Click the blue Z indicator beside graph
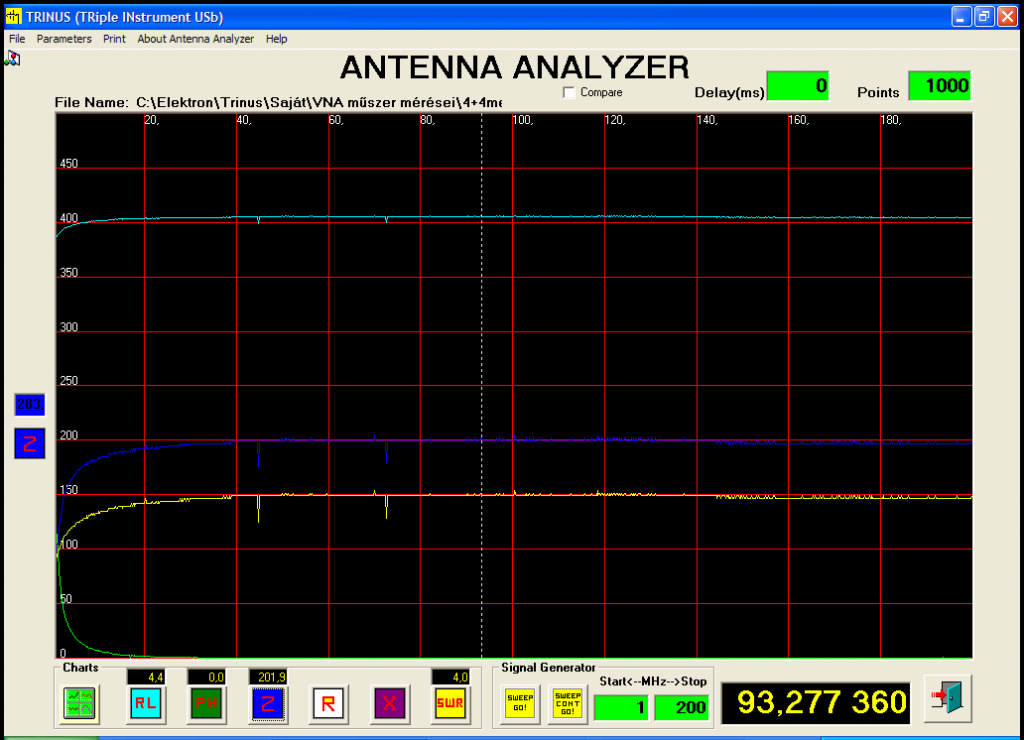1024x740 pixels. click(29, 443)
